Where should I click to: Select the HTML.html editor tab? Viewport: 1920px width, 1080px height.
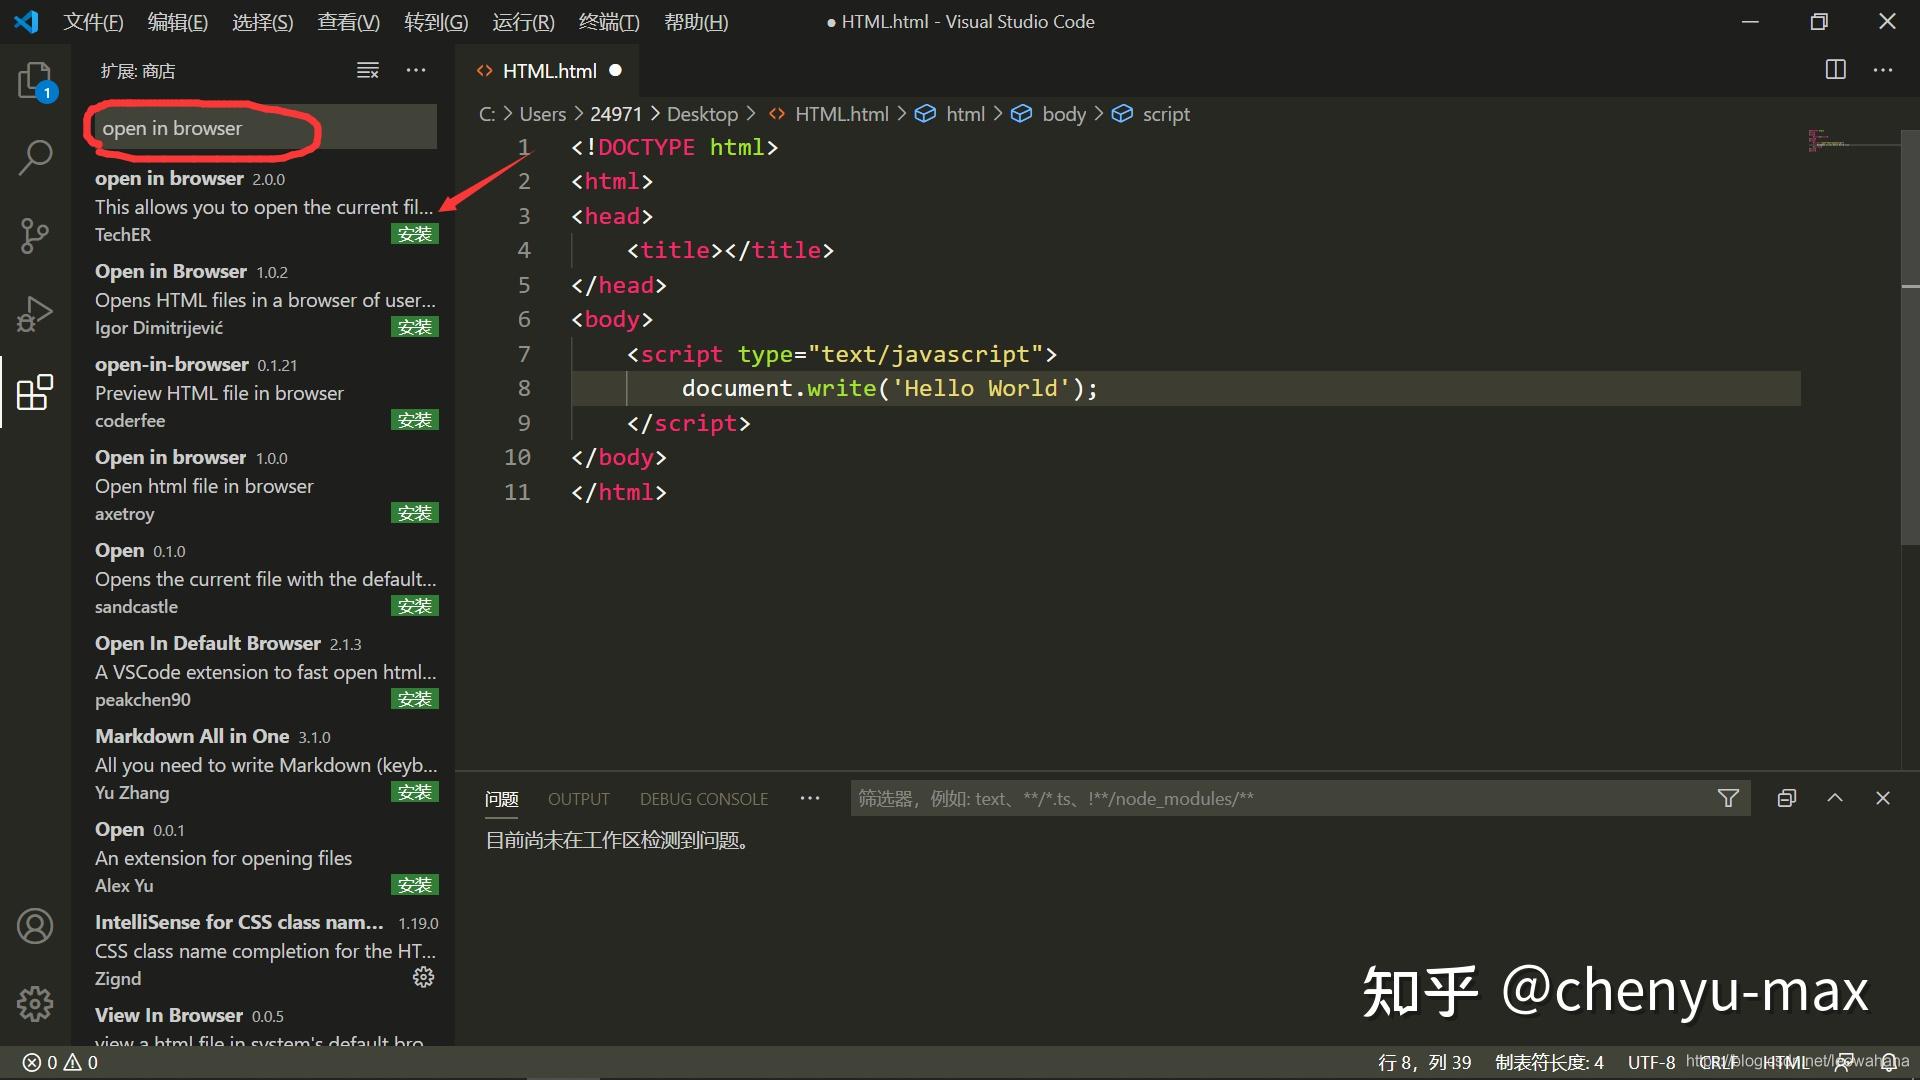[x=549, y=70]
